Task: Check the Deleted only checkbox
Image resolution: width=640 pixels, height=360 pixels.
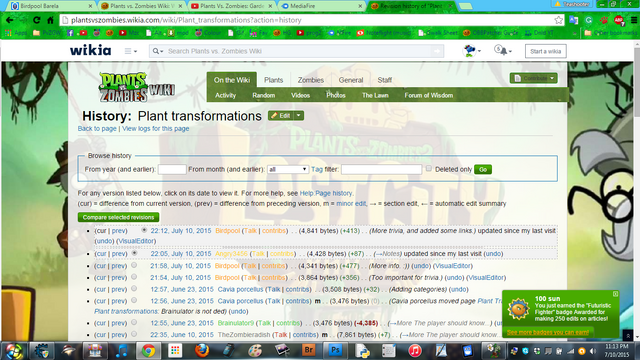Action: coord(429,168)
